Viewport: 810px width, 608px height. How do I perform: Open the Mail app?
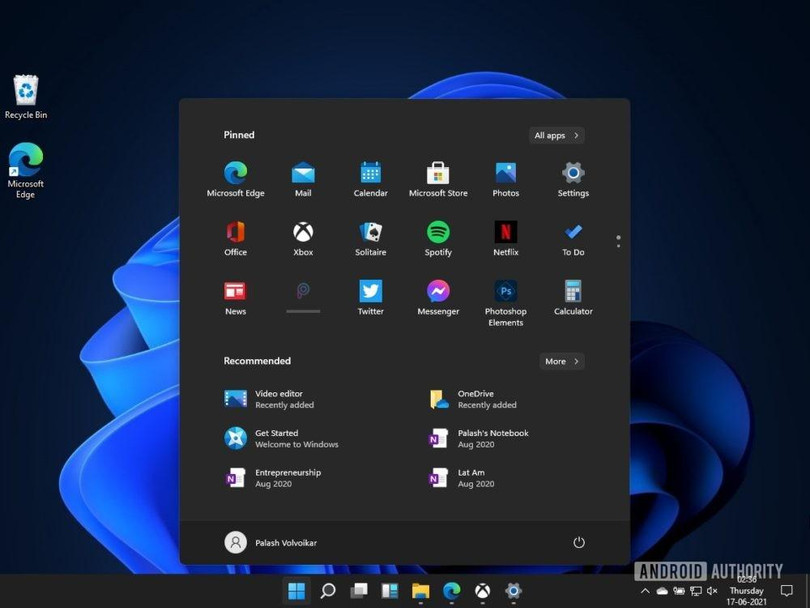(302, 170)
